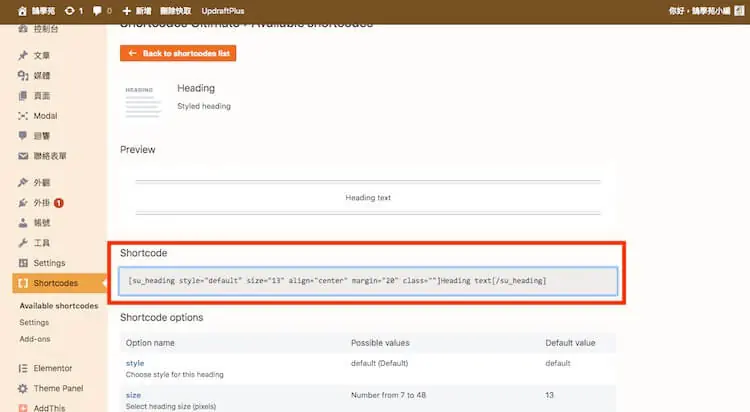Click the 'Heading' title text

pos(196,88)
